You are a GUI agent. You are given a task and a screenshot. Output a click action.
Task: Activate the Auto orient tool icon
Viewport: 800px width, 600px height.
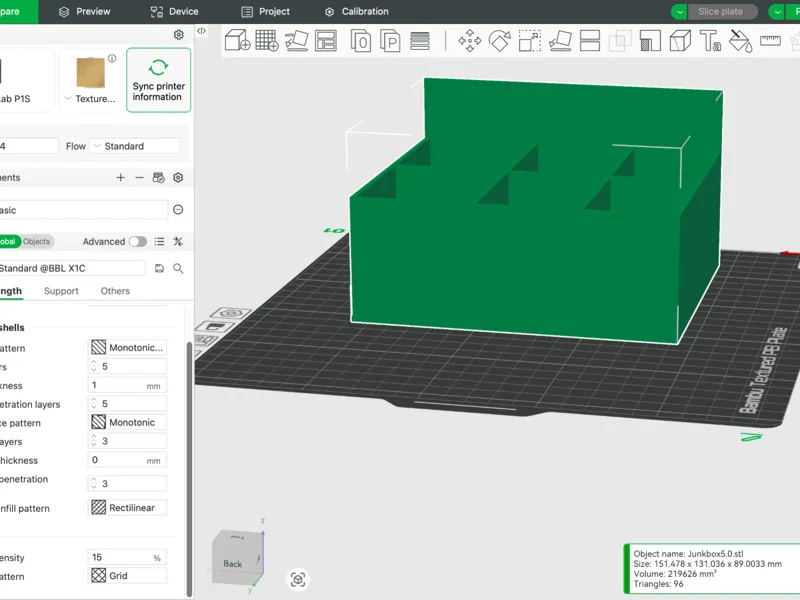click(296, 40)
